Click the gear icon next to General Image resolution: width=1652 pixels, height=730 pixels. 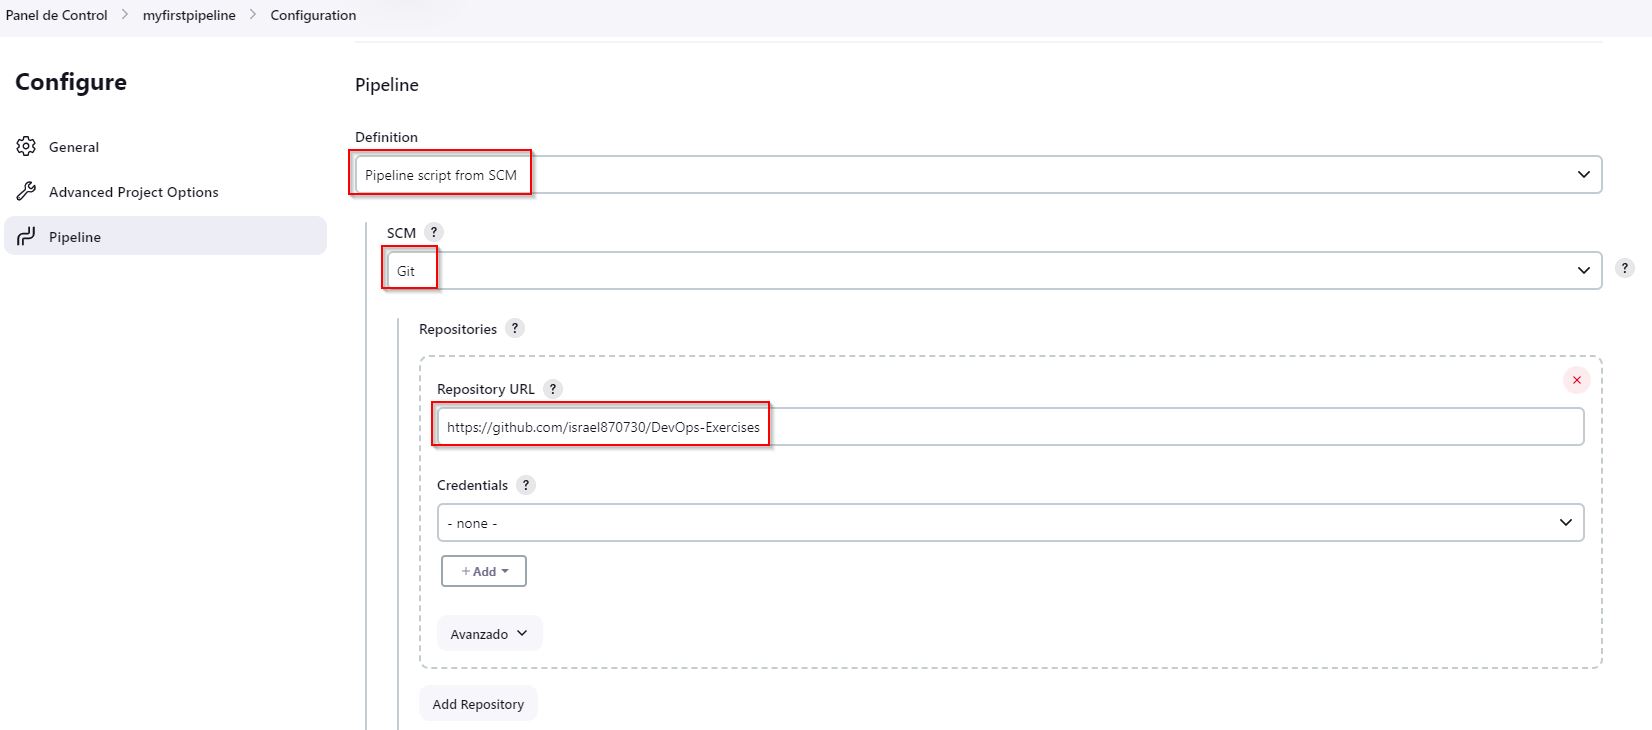(26, 147)
